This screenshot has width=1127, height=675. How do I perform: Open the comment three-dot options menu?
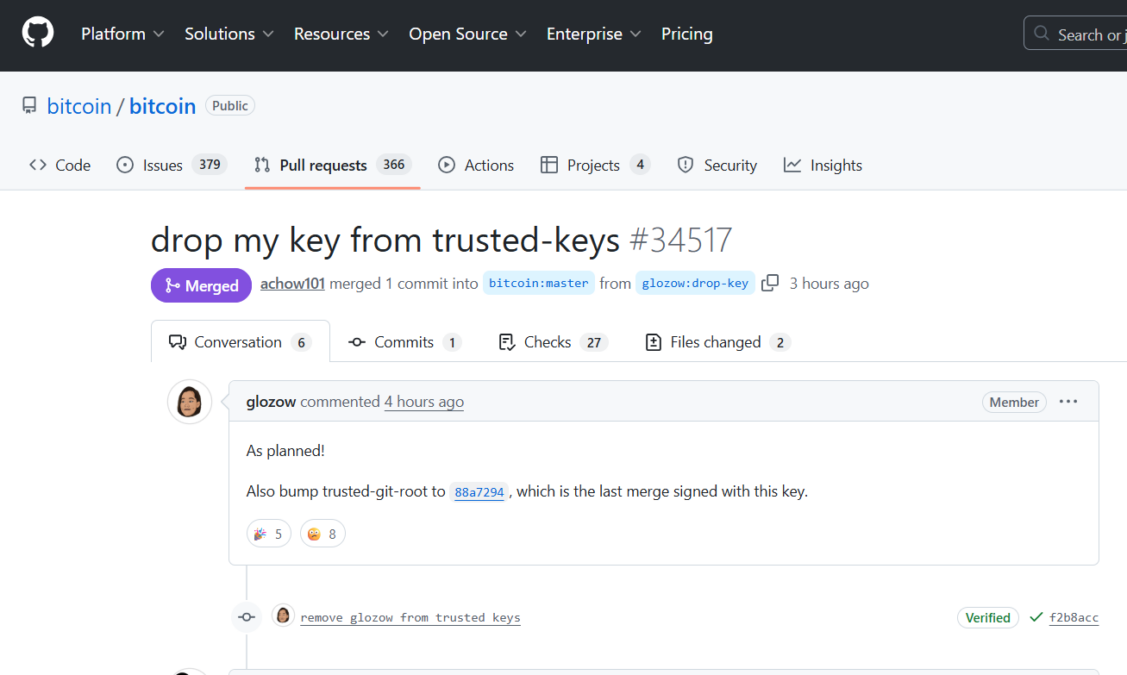coord(1068,402)
